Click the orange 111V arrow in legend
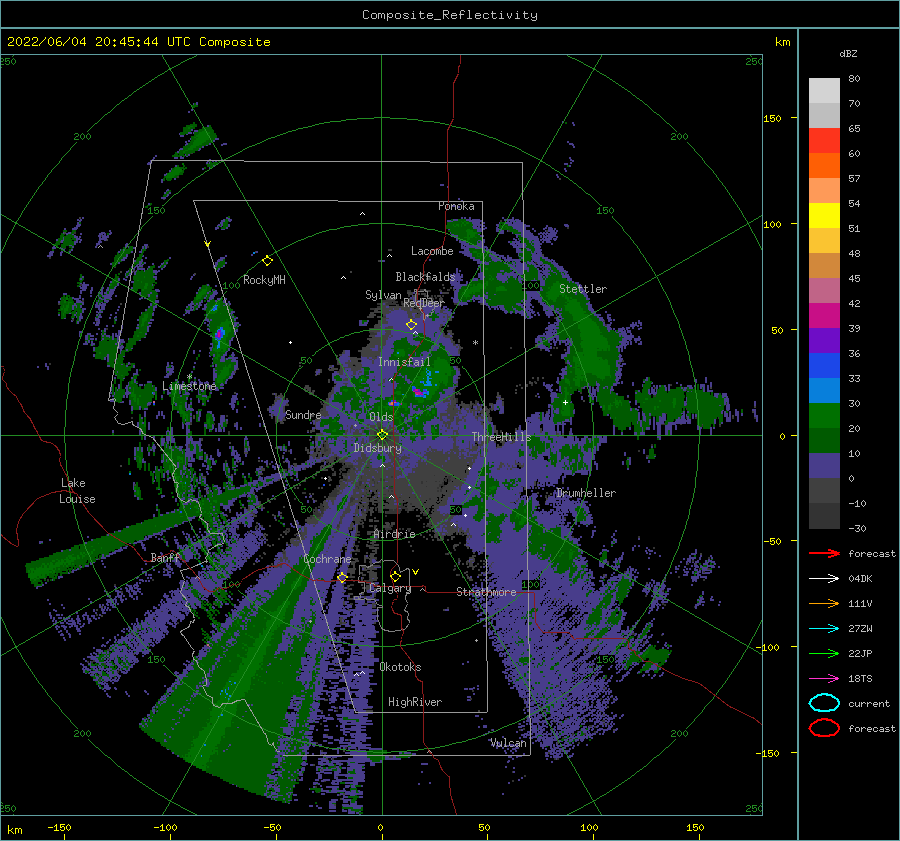 (824, 603)
